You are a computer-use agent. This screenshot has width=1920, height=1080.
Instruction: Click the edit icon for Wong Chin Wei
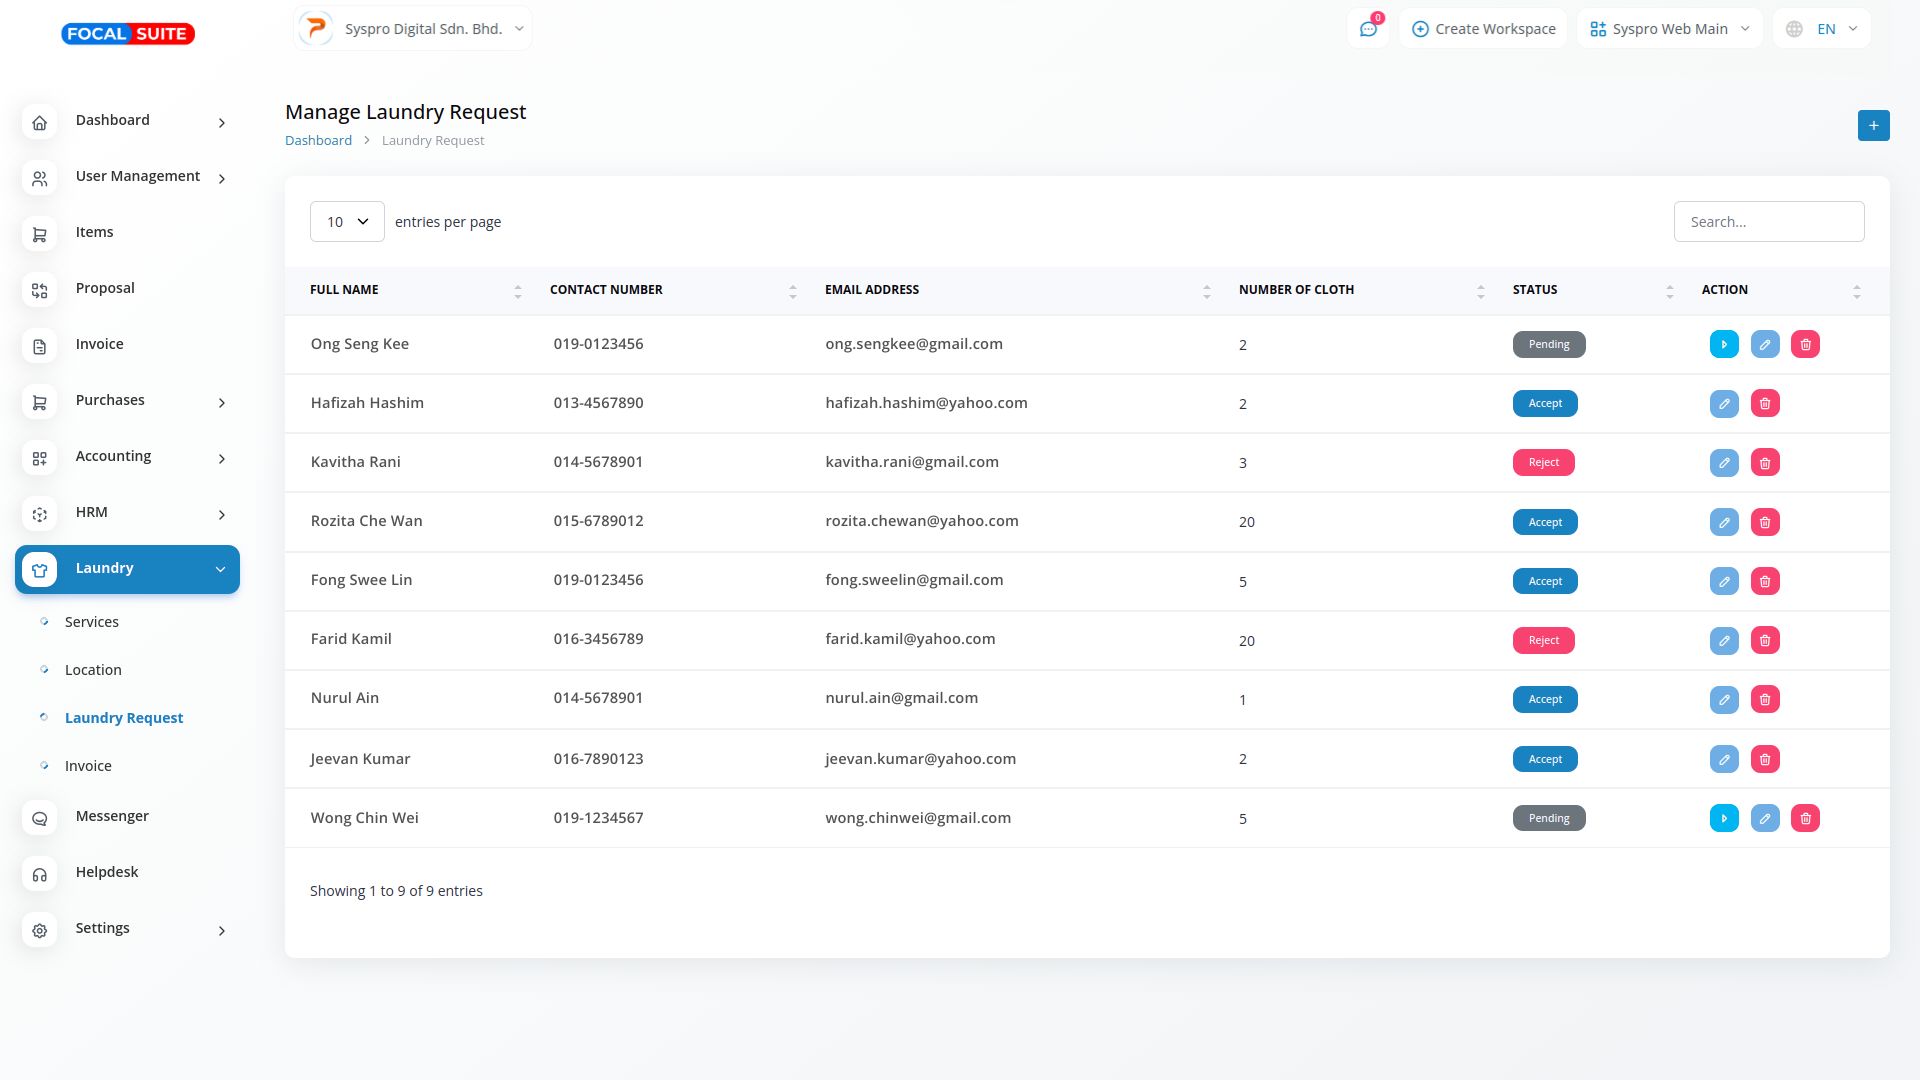point(1765,818)
